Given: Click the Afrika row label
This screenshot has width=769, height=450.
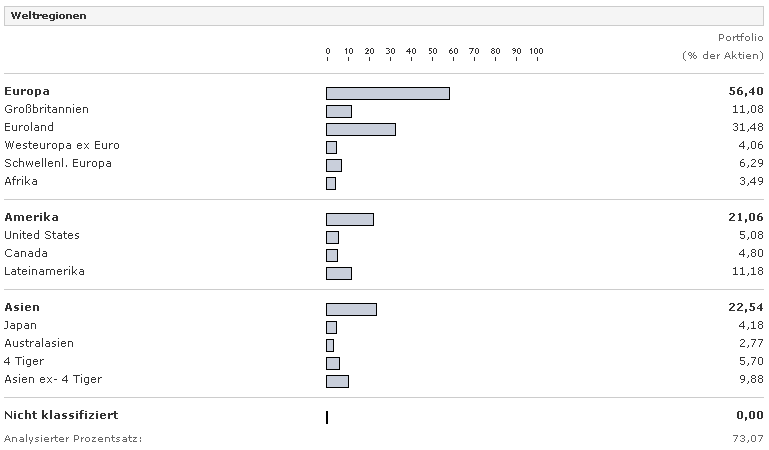Looking at the screenshot, I should (x=21, y=181).
